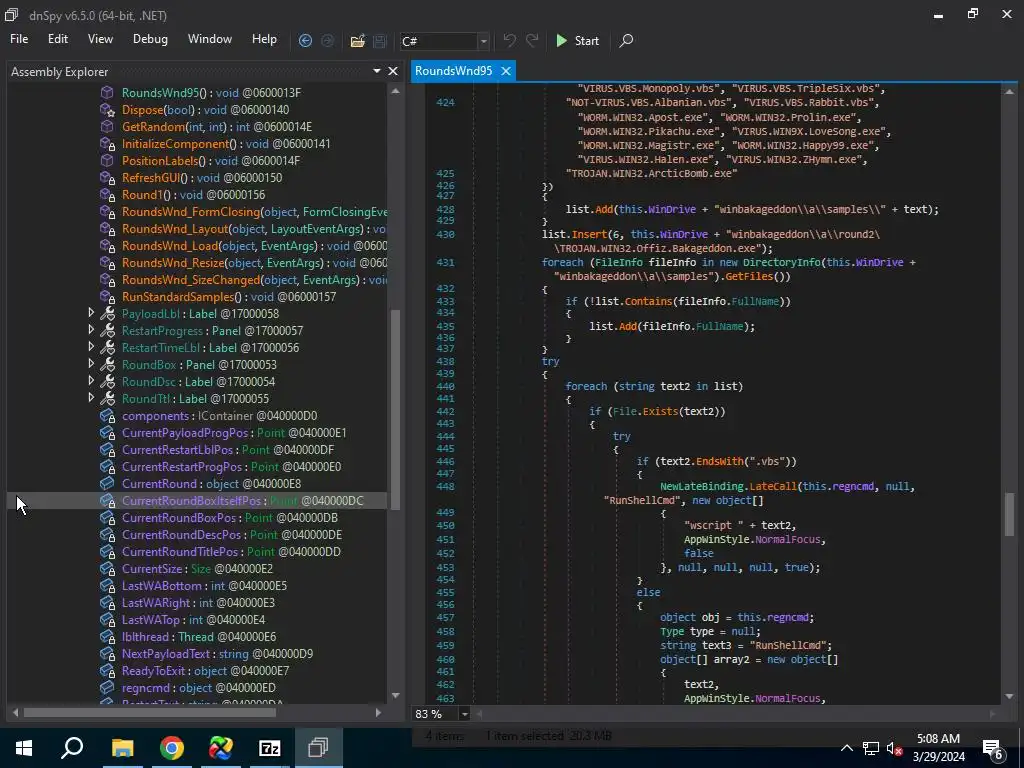Click the RoundsWnd95() constructor method icon
Image resolution: width=1024 pixels, height=768 pixels.
click(107, 93)
